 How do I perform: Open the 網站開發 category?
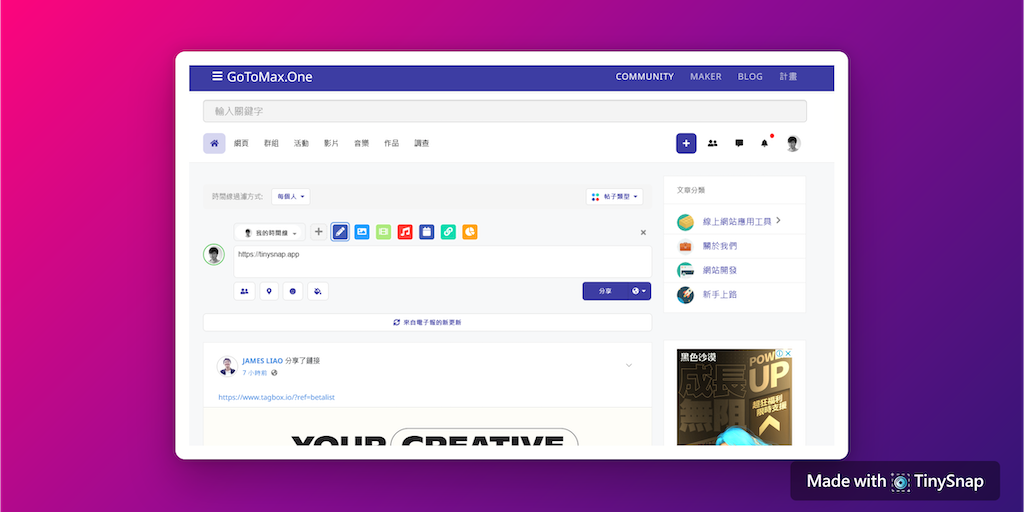(720, 270)
